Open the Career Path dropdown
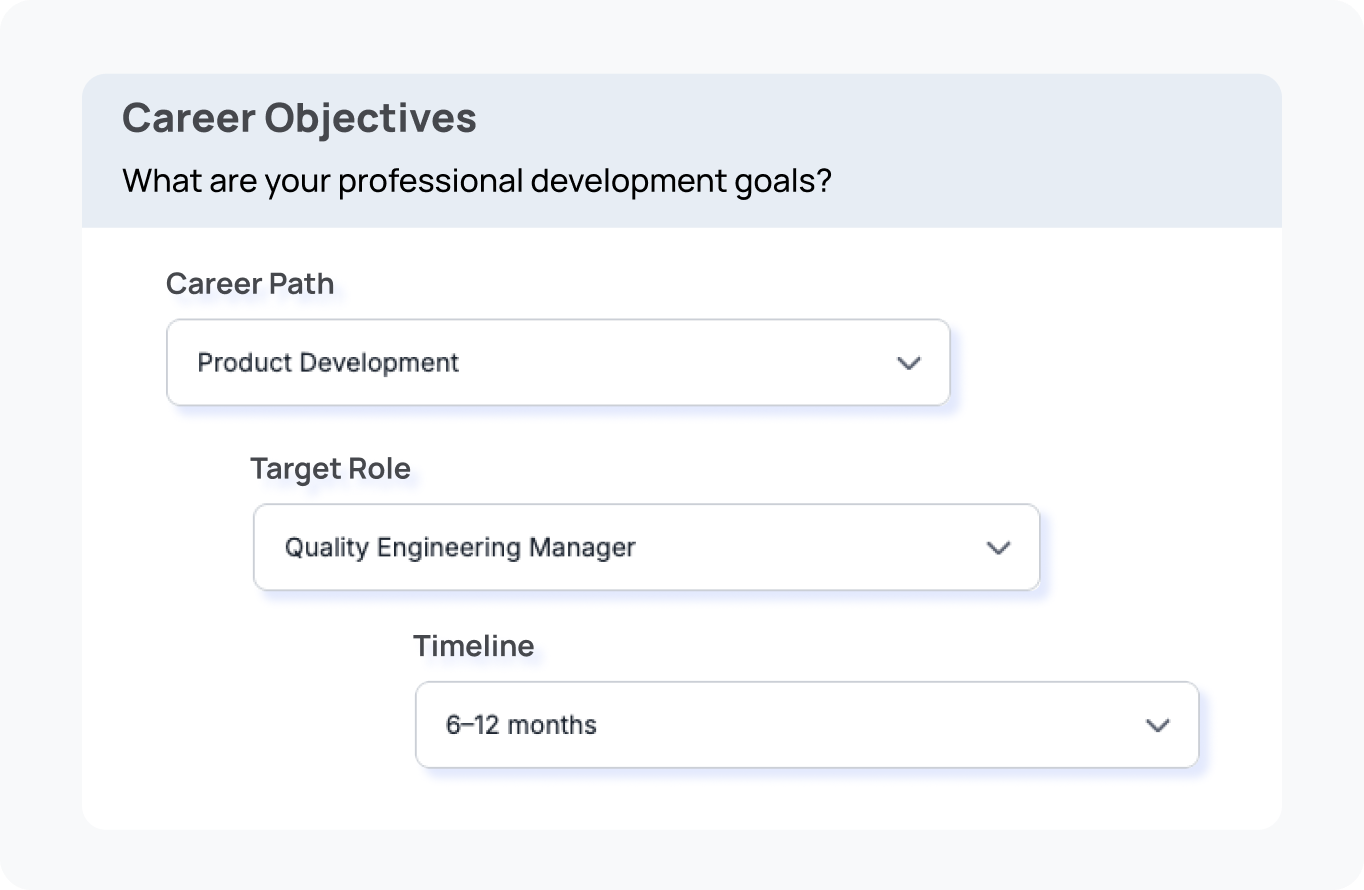Image resolution: width=1364 pixels, height=890 pixels. tap(557, 363)
